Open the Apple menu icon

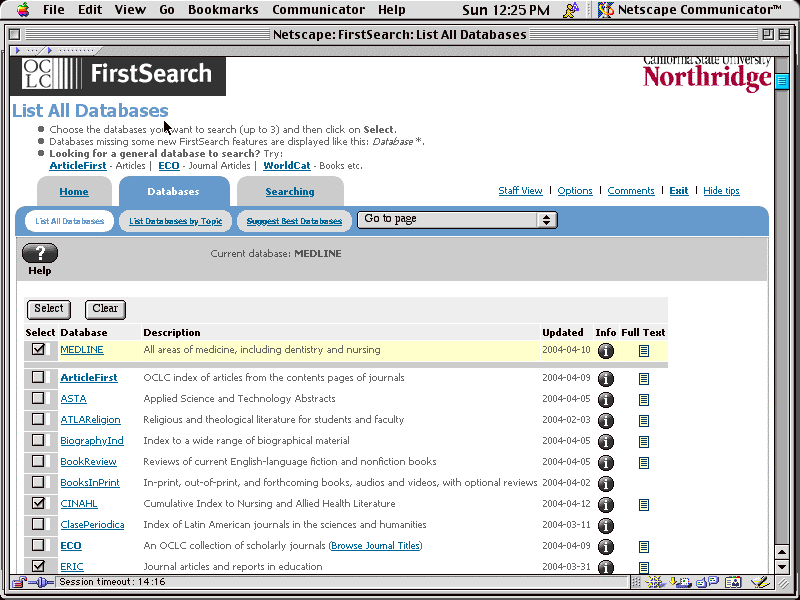23,9
